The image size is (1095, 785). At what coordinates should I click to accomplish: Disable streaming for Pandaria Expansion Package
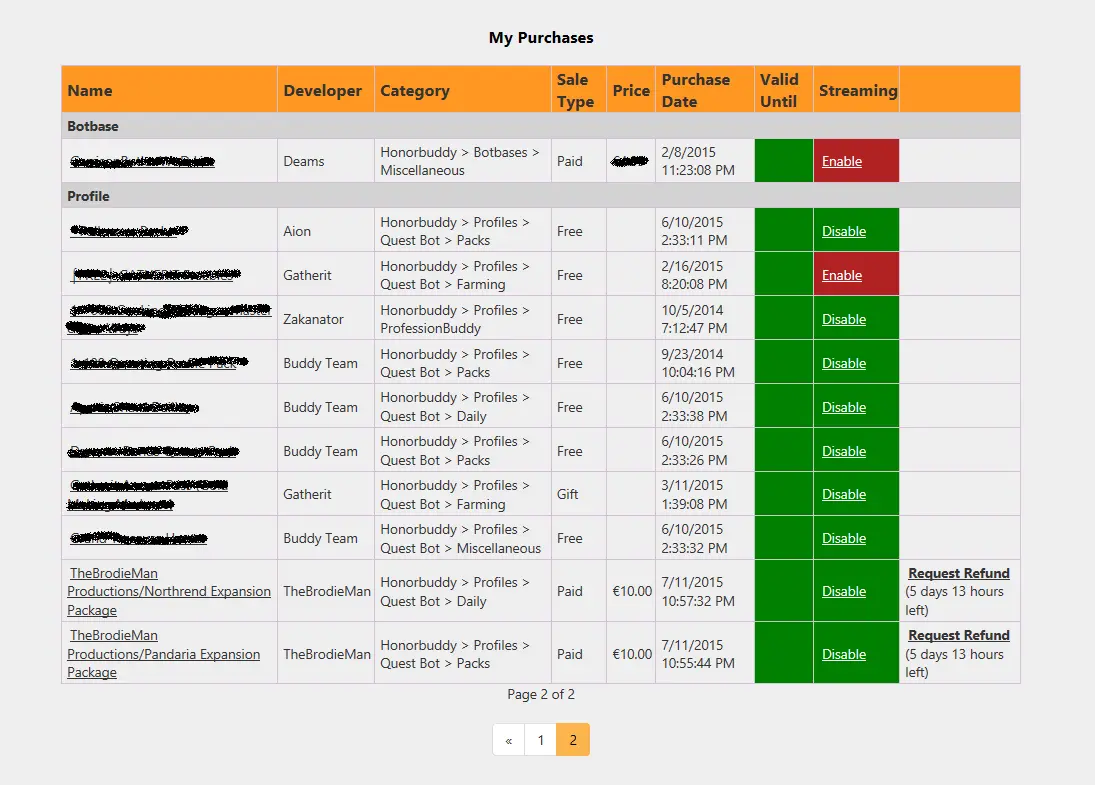[x=844, y=654]
